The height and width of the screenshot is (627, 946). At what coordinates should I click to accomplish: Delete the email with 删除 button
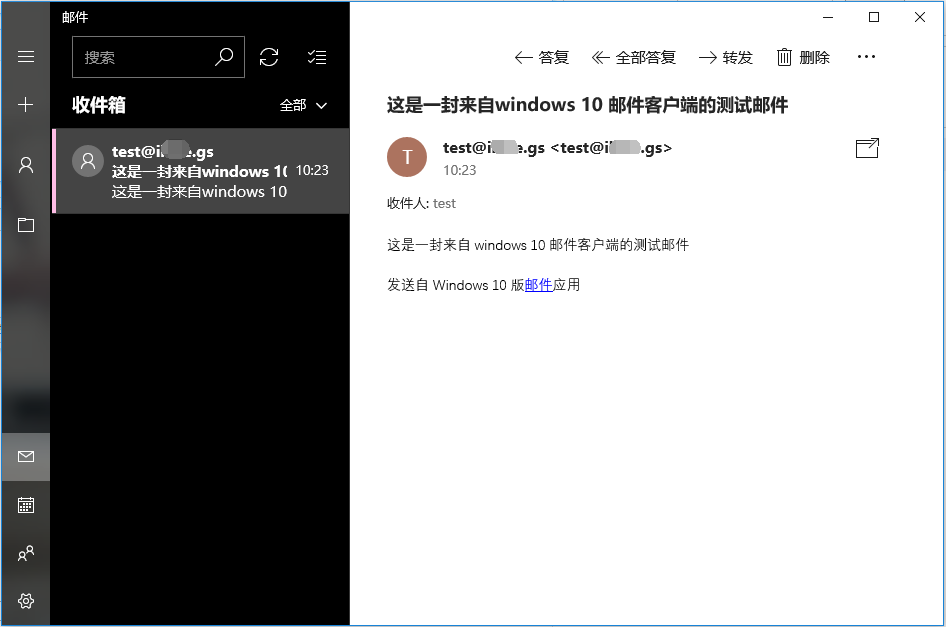[804, 57]
